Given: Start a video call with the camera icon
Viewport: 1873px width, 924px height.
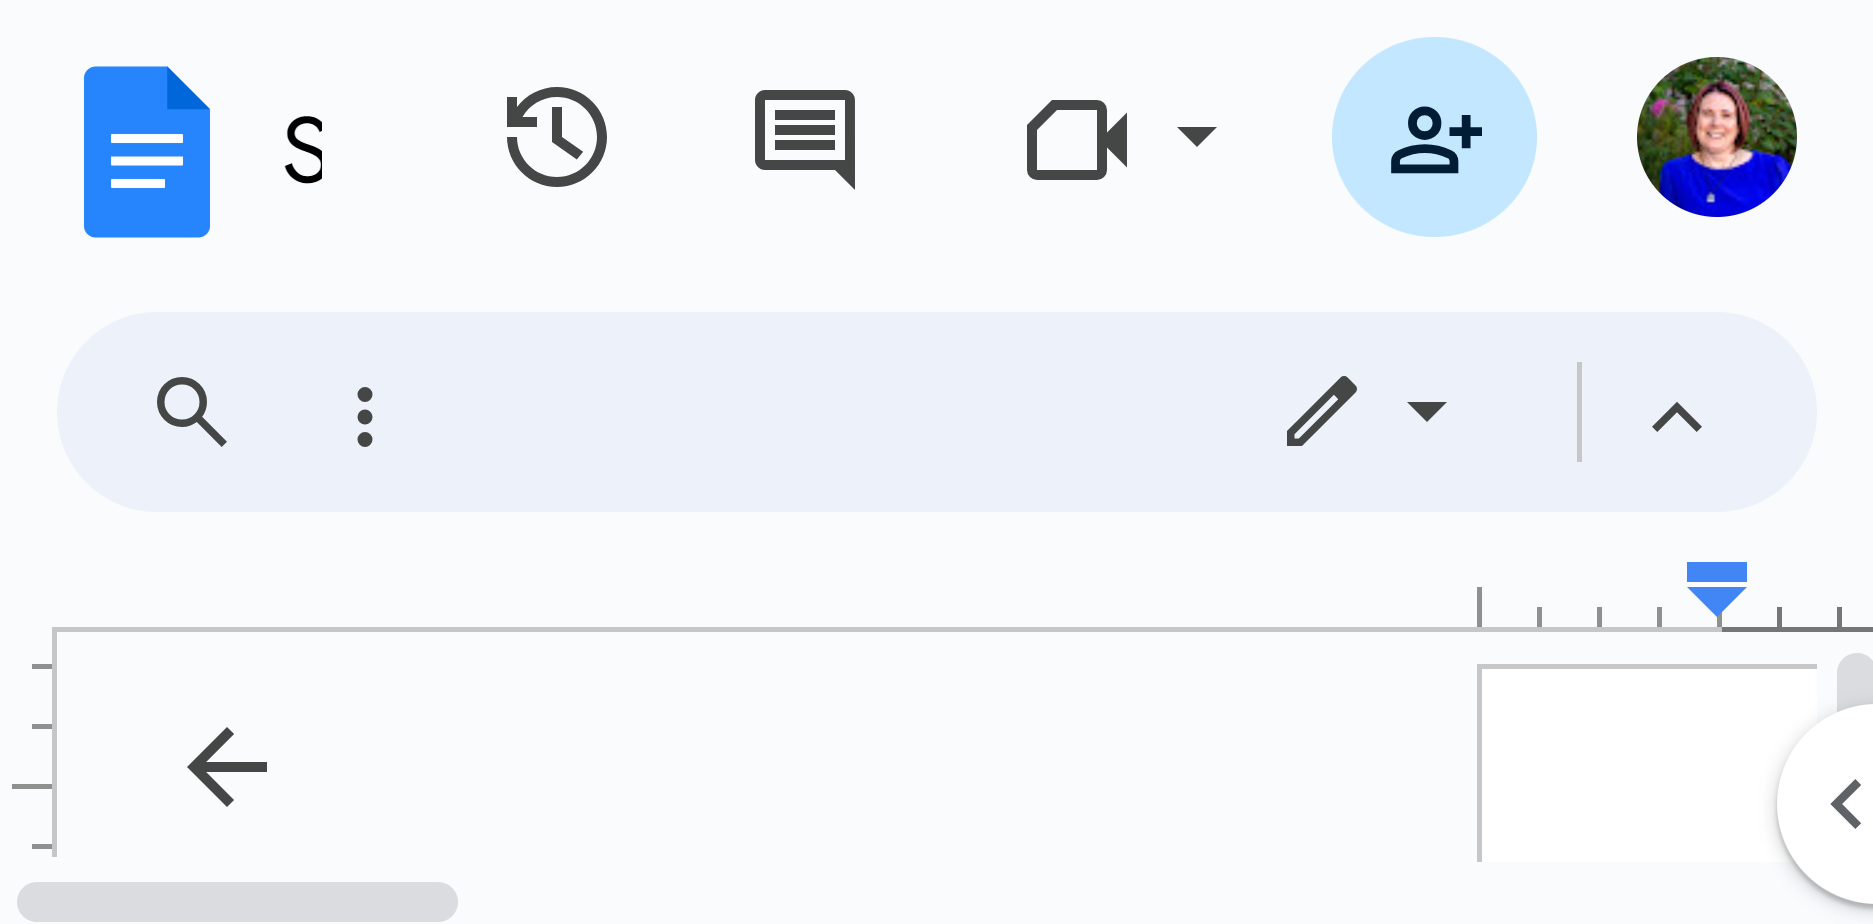Looking at the screenshot, I should pyautogui.click(x=1077, y=139).
